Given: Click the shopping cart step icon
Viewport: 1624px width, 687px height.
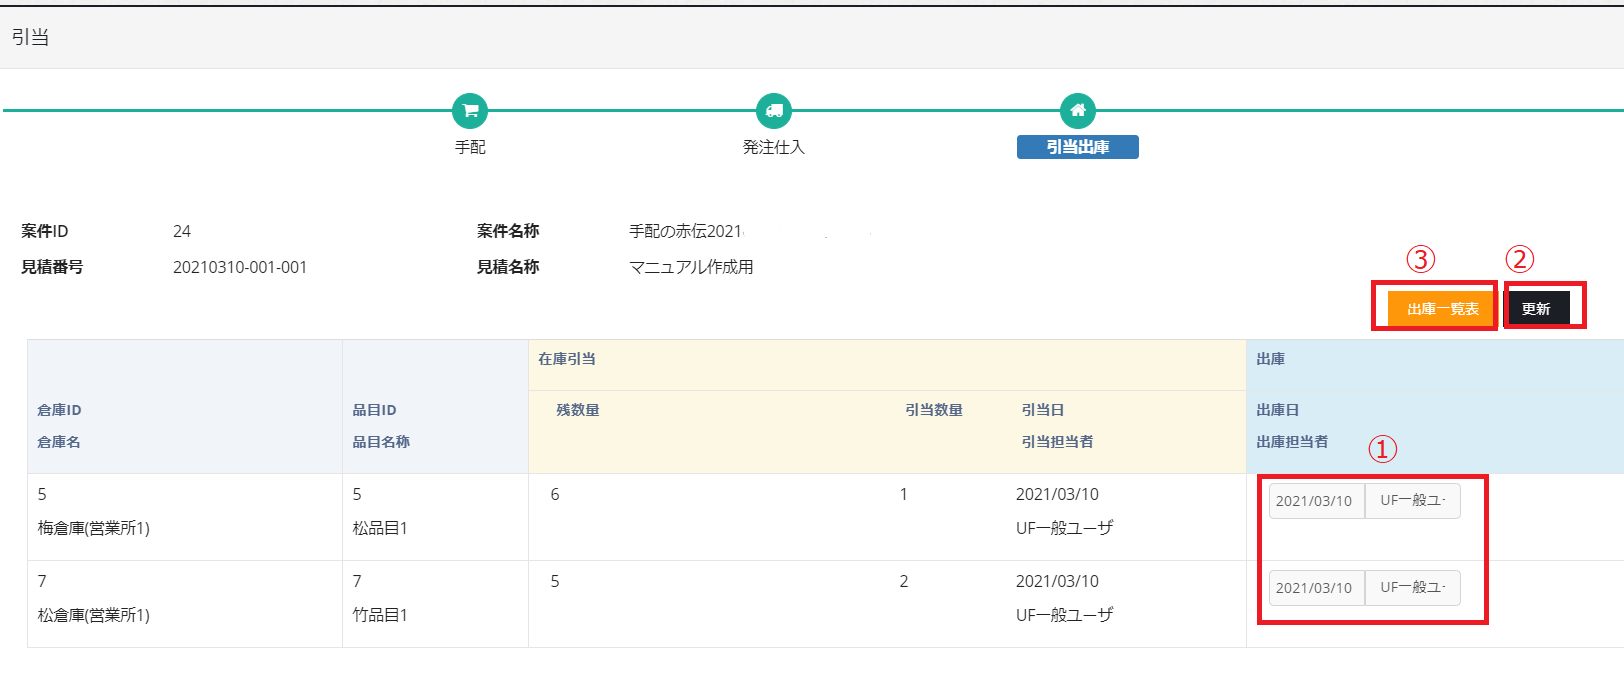Looking at the screenshot, I should pos(469,111).
